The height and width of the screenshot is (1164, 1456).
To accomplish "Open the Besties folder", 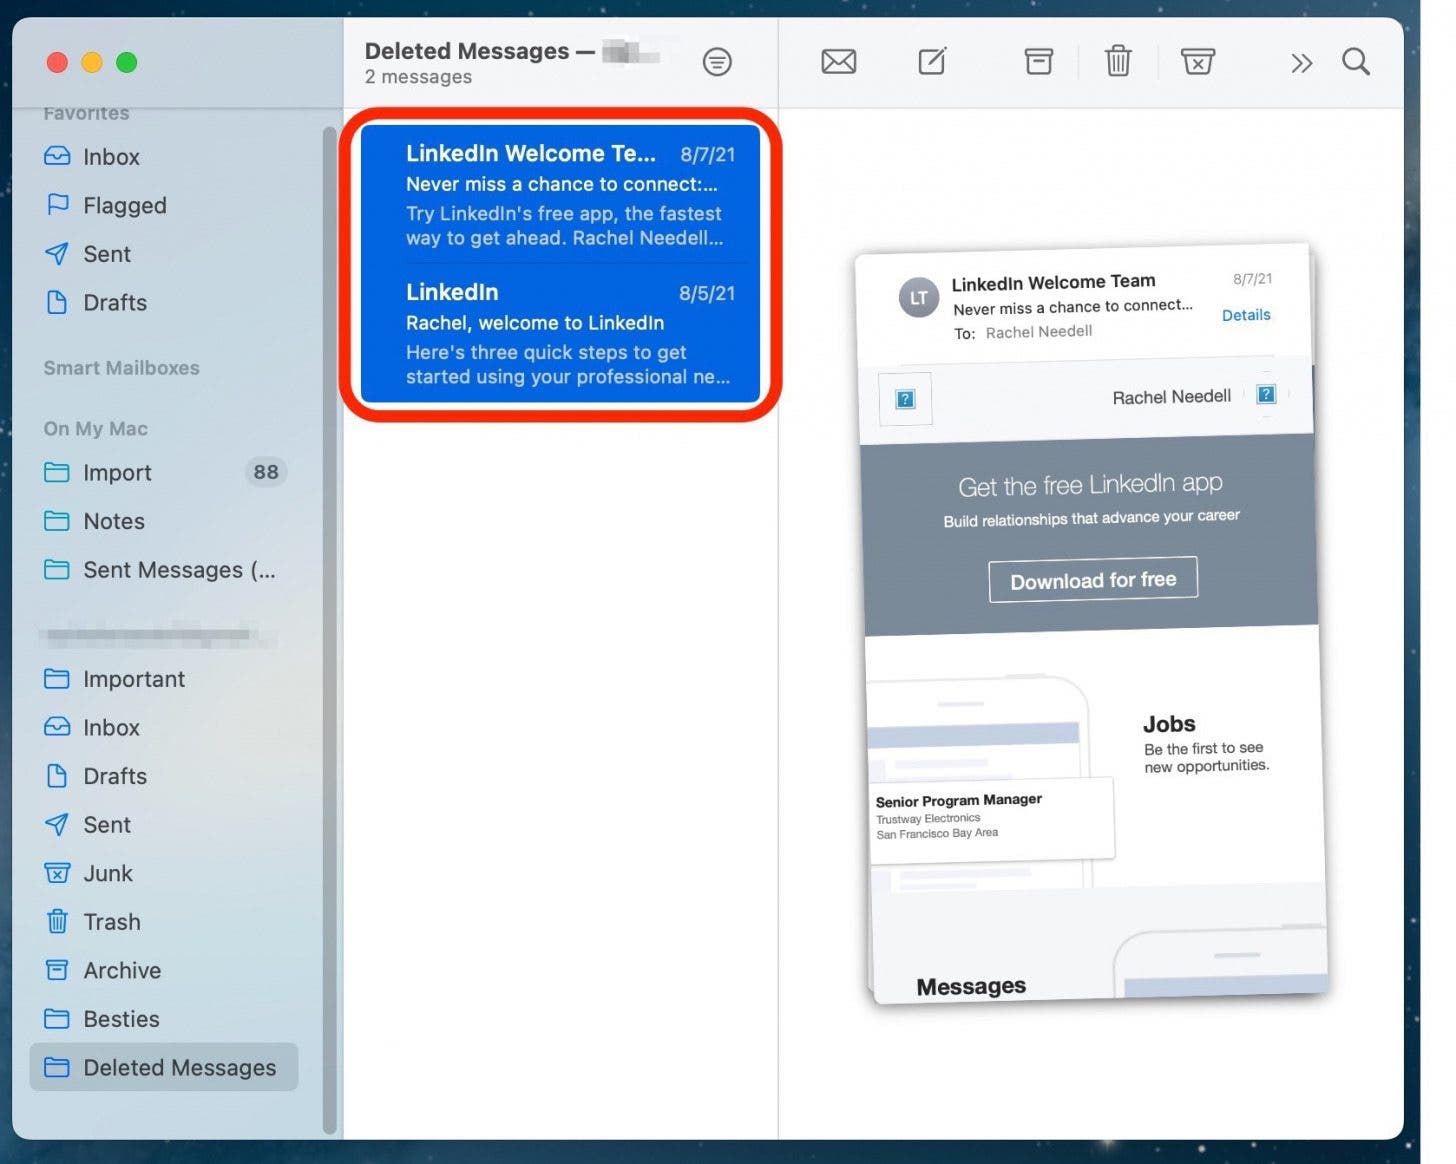I will pyautogui.click(x=121, y=1019).
